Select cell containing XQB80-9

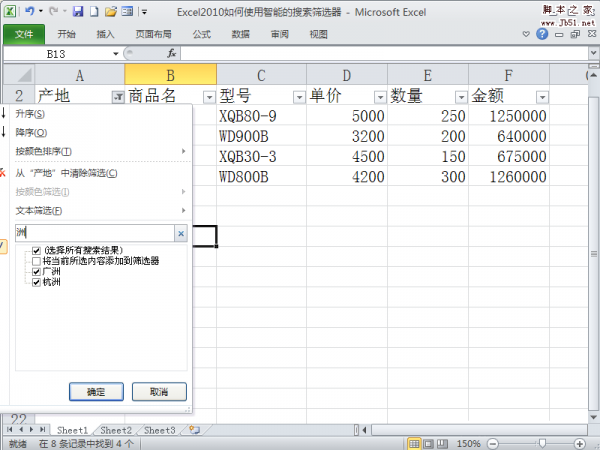(x=261, y=116)
